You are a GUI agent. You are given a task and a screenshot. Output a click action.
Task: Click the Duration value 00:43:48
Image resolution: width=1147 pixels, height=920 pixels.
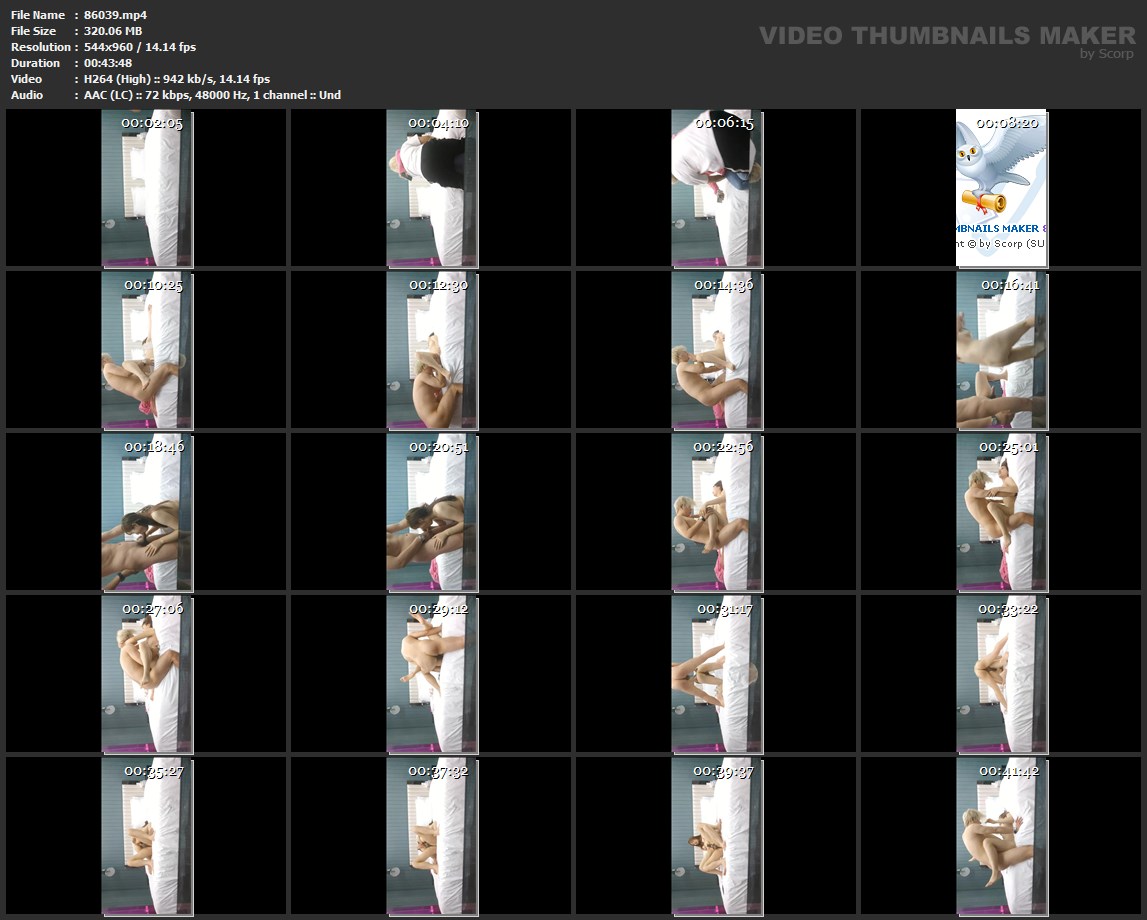tap(108, 63)
